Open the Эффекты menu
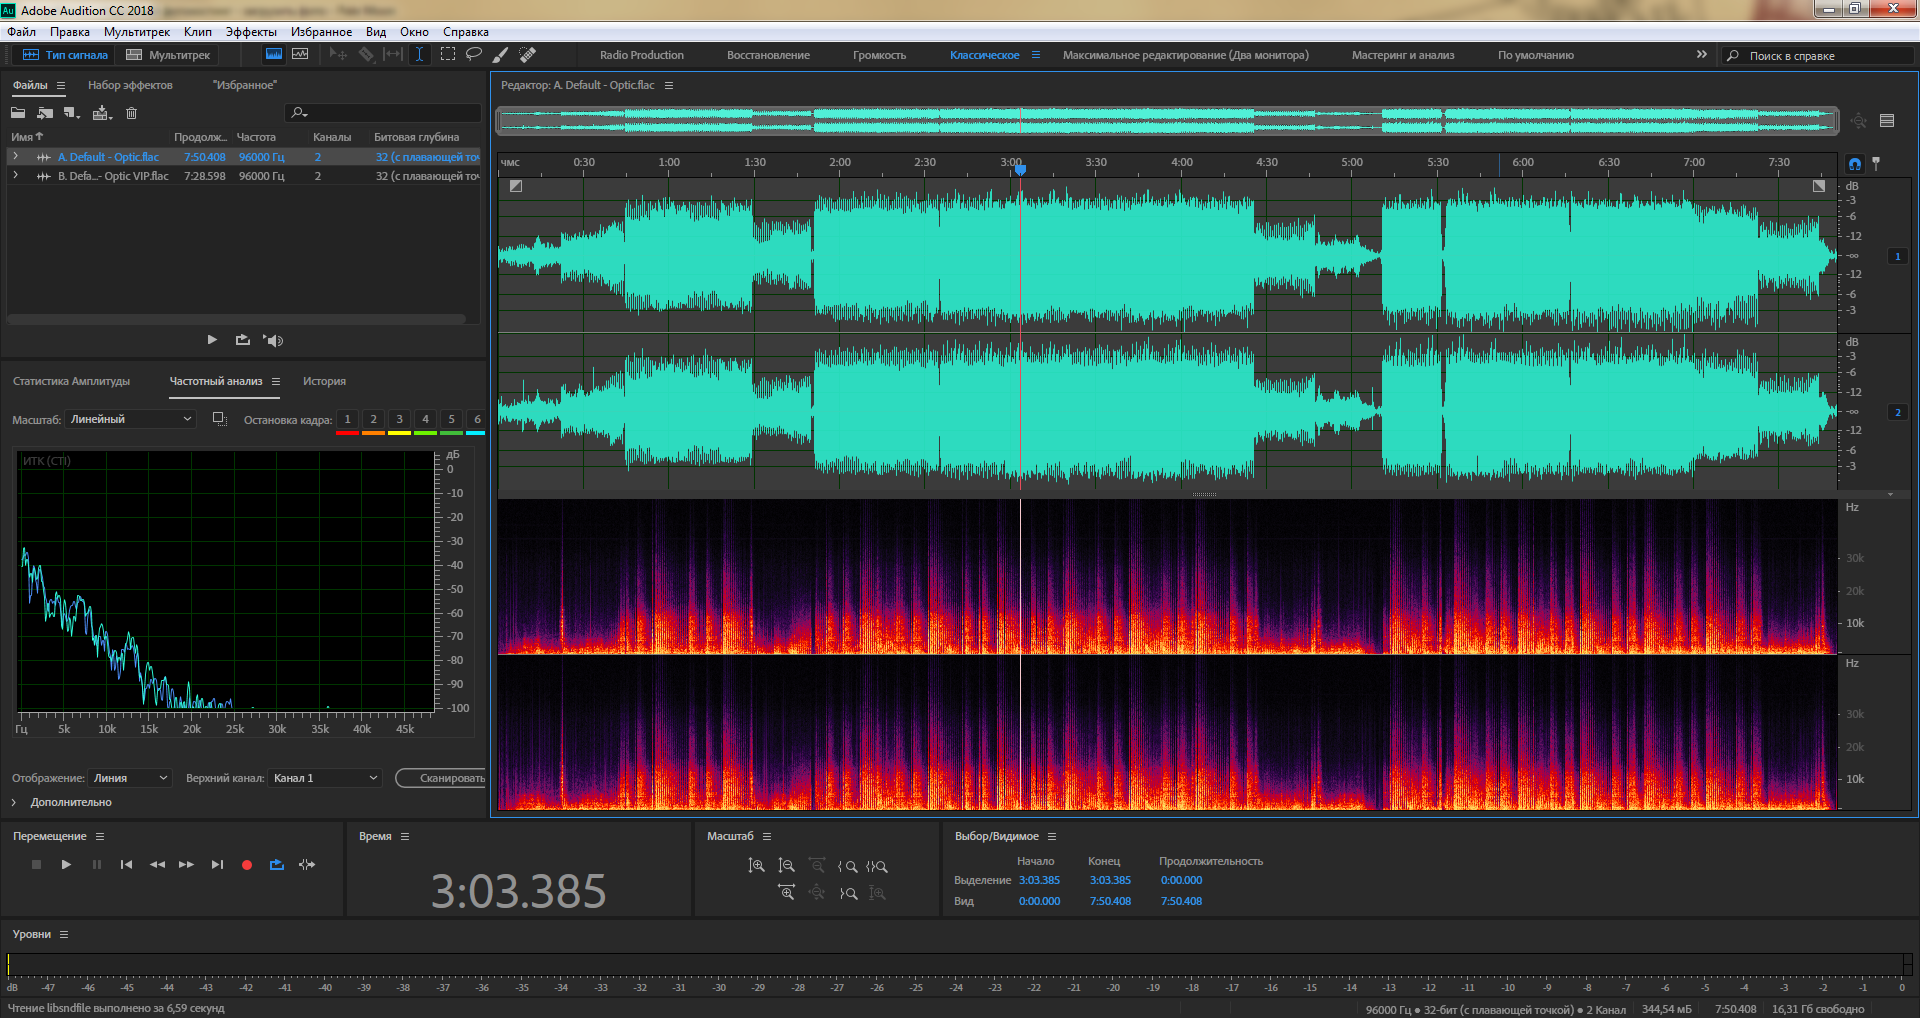Image resolution: width=1920 pixels, height=1018 pixels. [x=250, y=32]
